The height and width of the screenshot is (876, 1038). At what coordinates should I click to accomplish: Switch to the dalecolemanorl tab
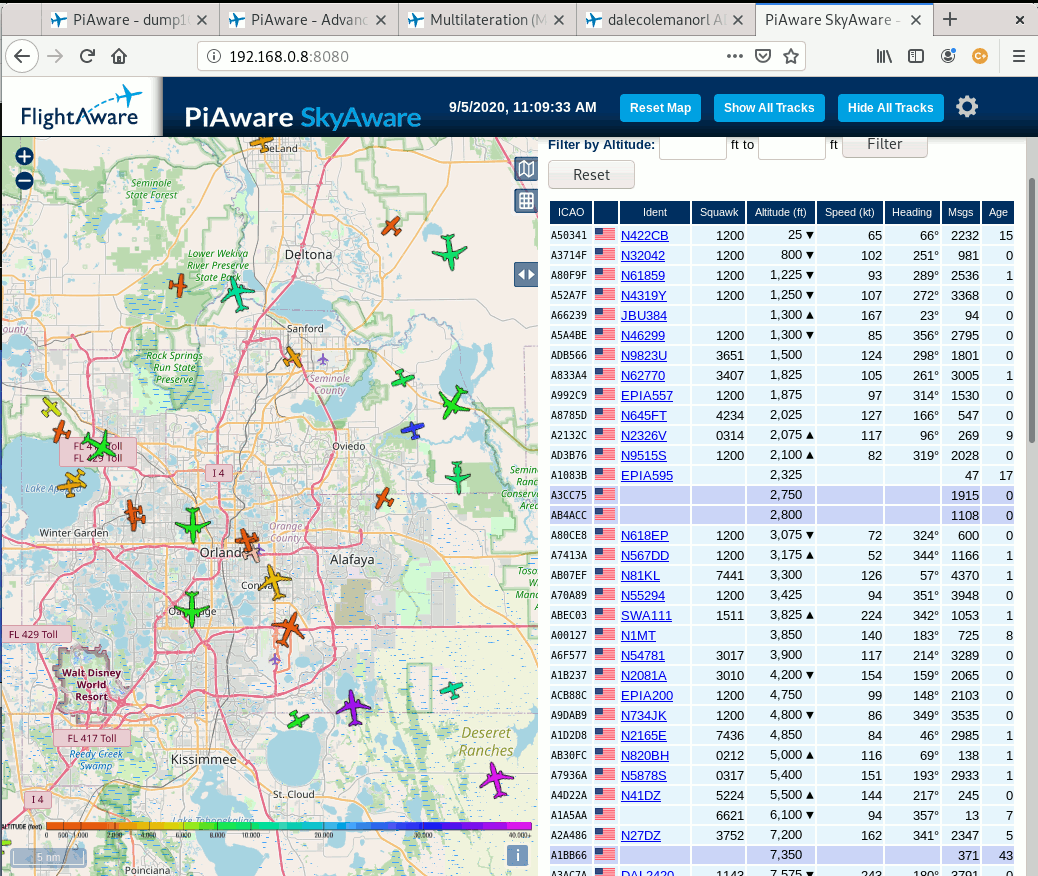(x=665, y=20)
